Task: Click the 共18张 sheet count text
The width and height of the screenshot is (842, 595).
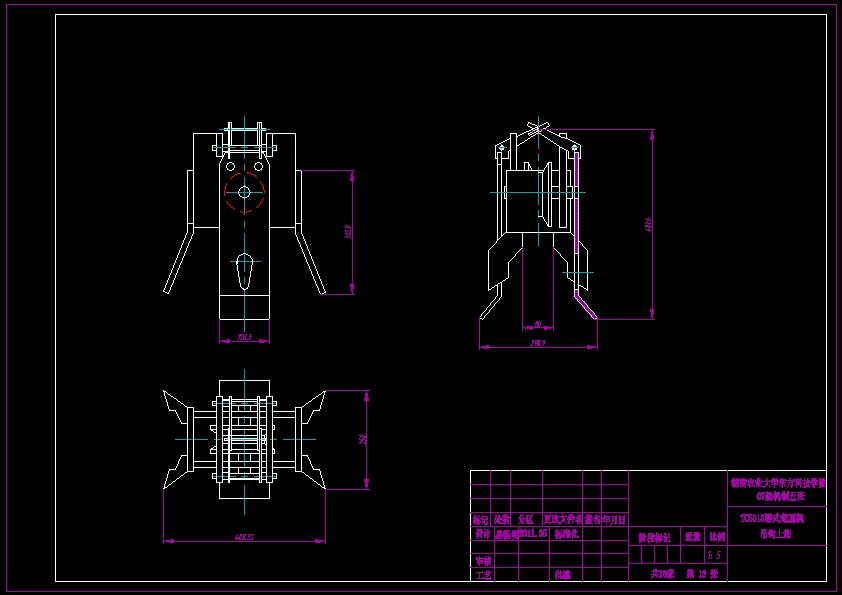Action: tap(663, 574)
